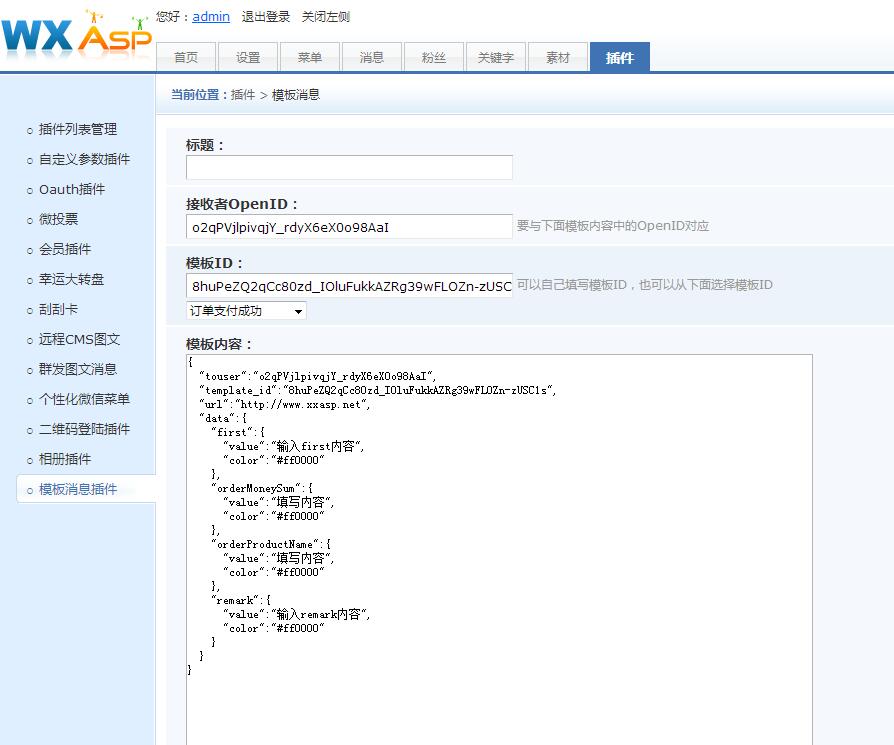Click the 输入first内容 value line
This screenshot has width=894, height=745.
click(294, 446)
